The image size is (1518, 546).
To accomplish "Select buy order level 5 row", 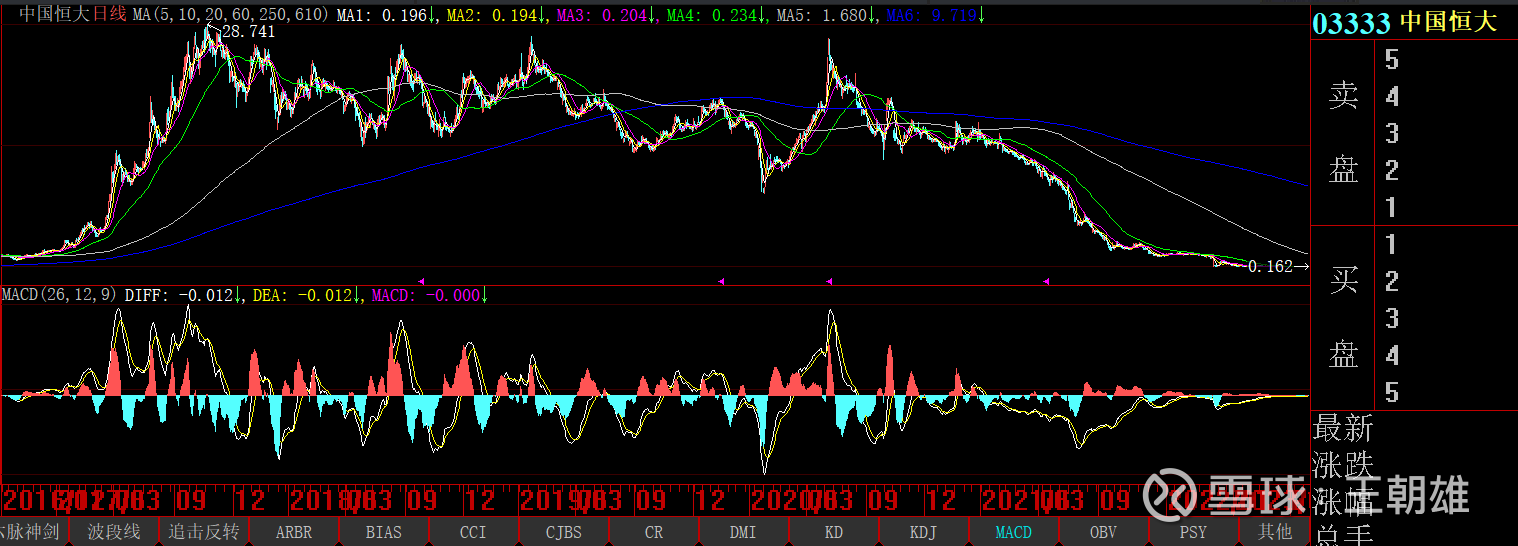I will (1446, 393).
